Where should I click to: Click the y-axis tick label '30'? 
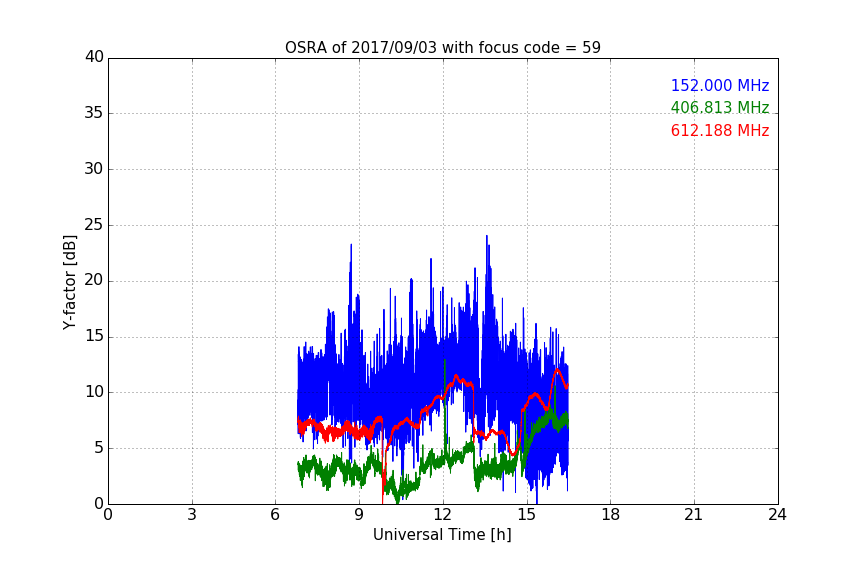(94, 169)
